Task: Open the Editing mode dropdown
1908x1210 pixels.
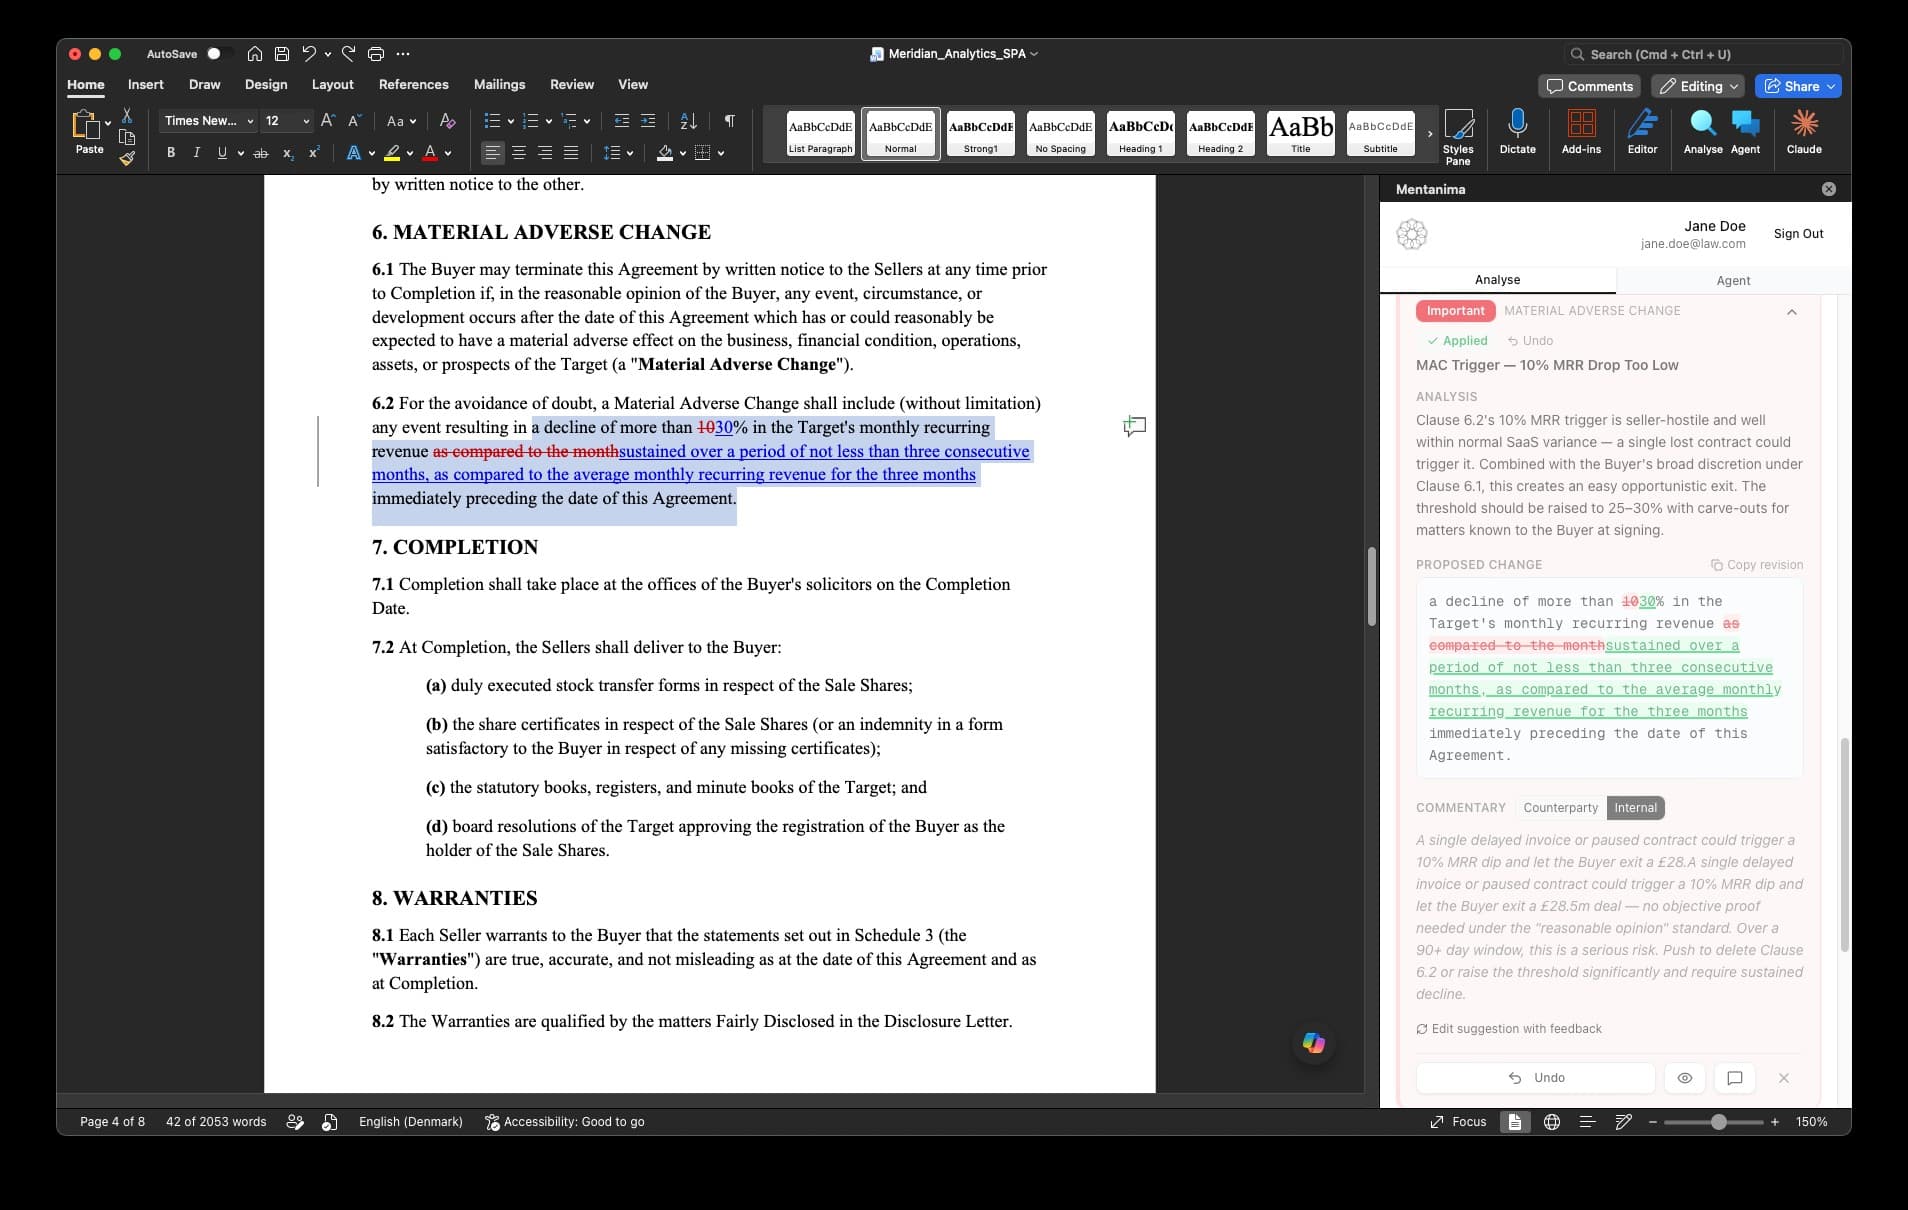Action: pos(1697,86)
